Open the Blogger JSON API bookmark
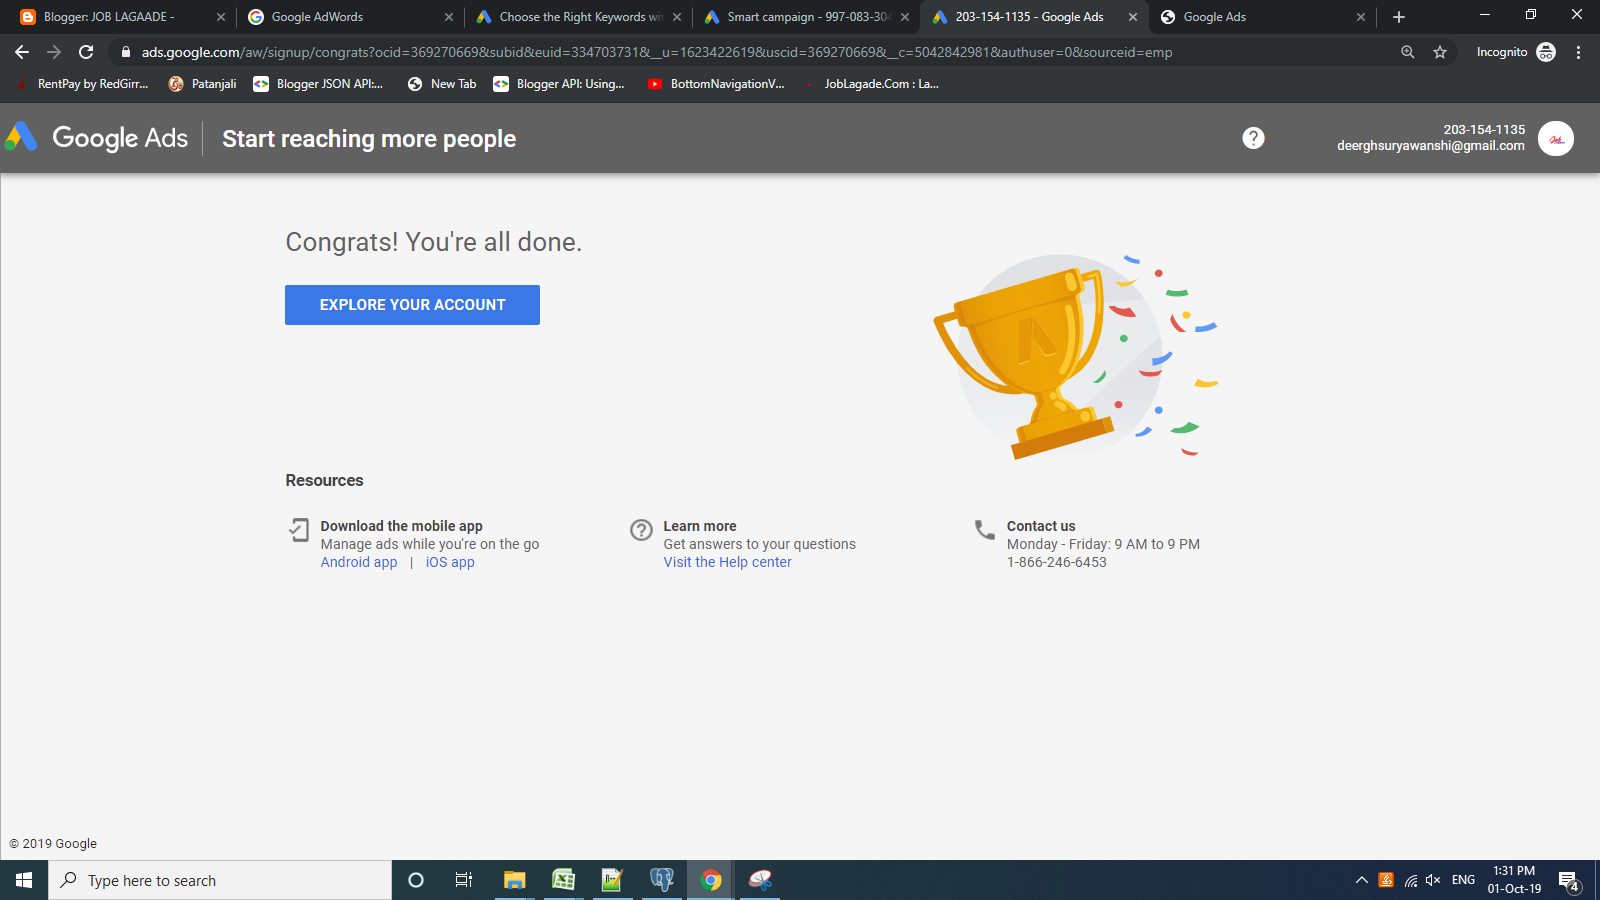 click(x=318, y=84)
